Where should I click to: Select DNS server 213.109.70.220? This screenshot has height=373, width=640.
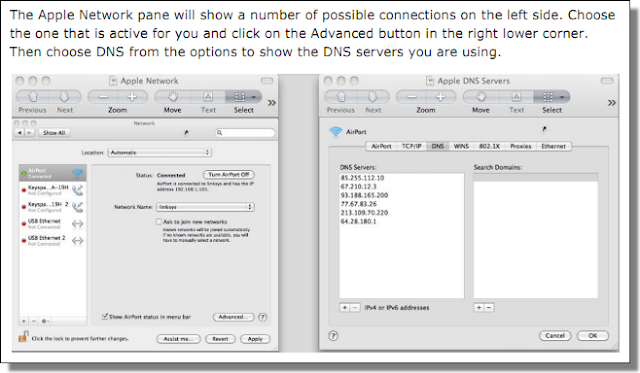point(364,213)
